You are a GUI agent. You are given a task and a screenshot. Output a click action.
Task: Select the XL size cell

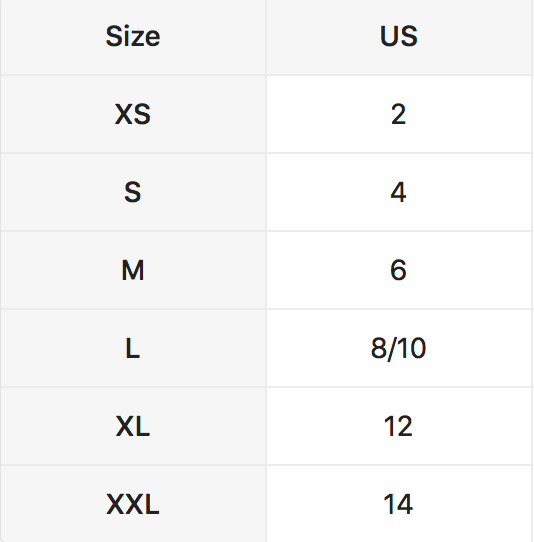pyautogui.click(x=133, y=426)
